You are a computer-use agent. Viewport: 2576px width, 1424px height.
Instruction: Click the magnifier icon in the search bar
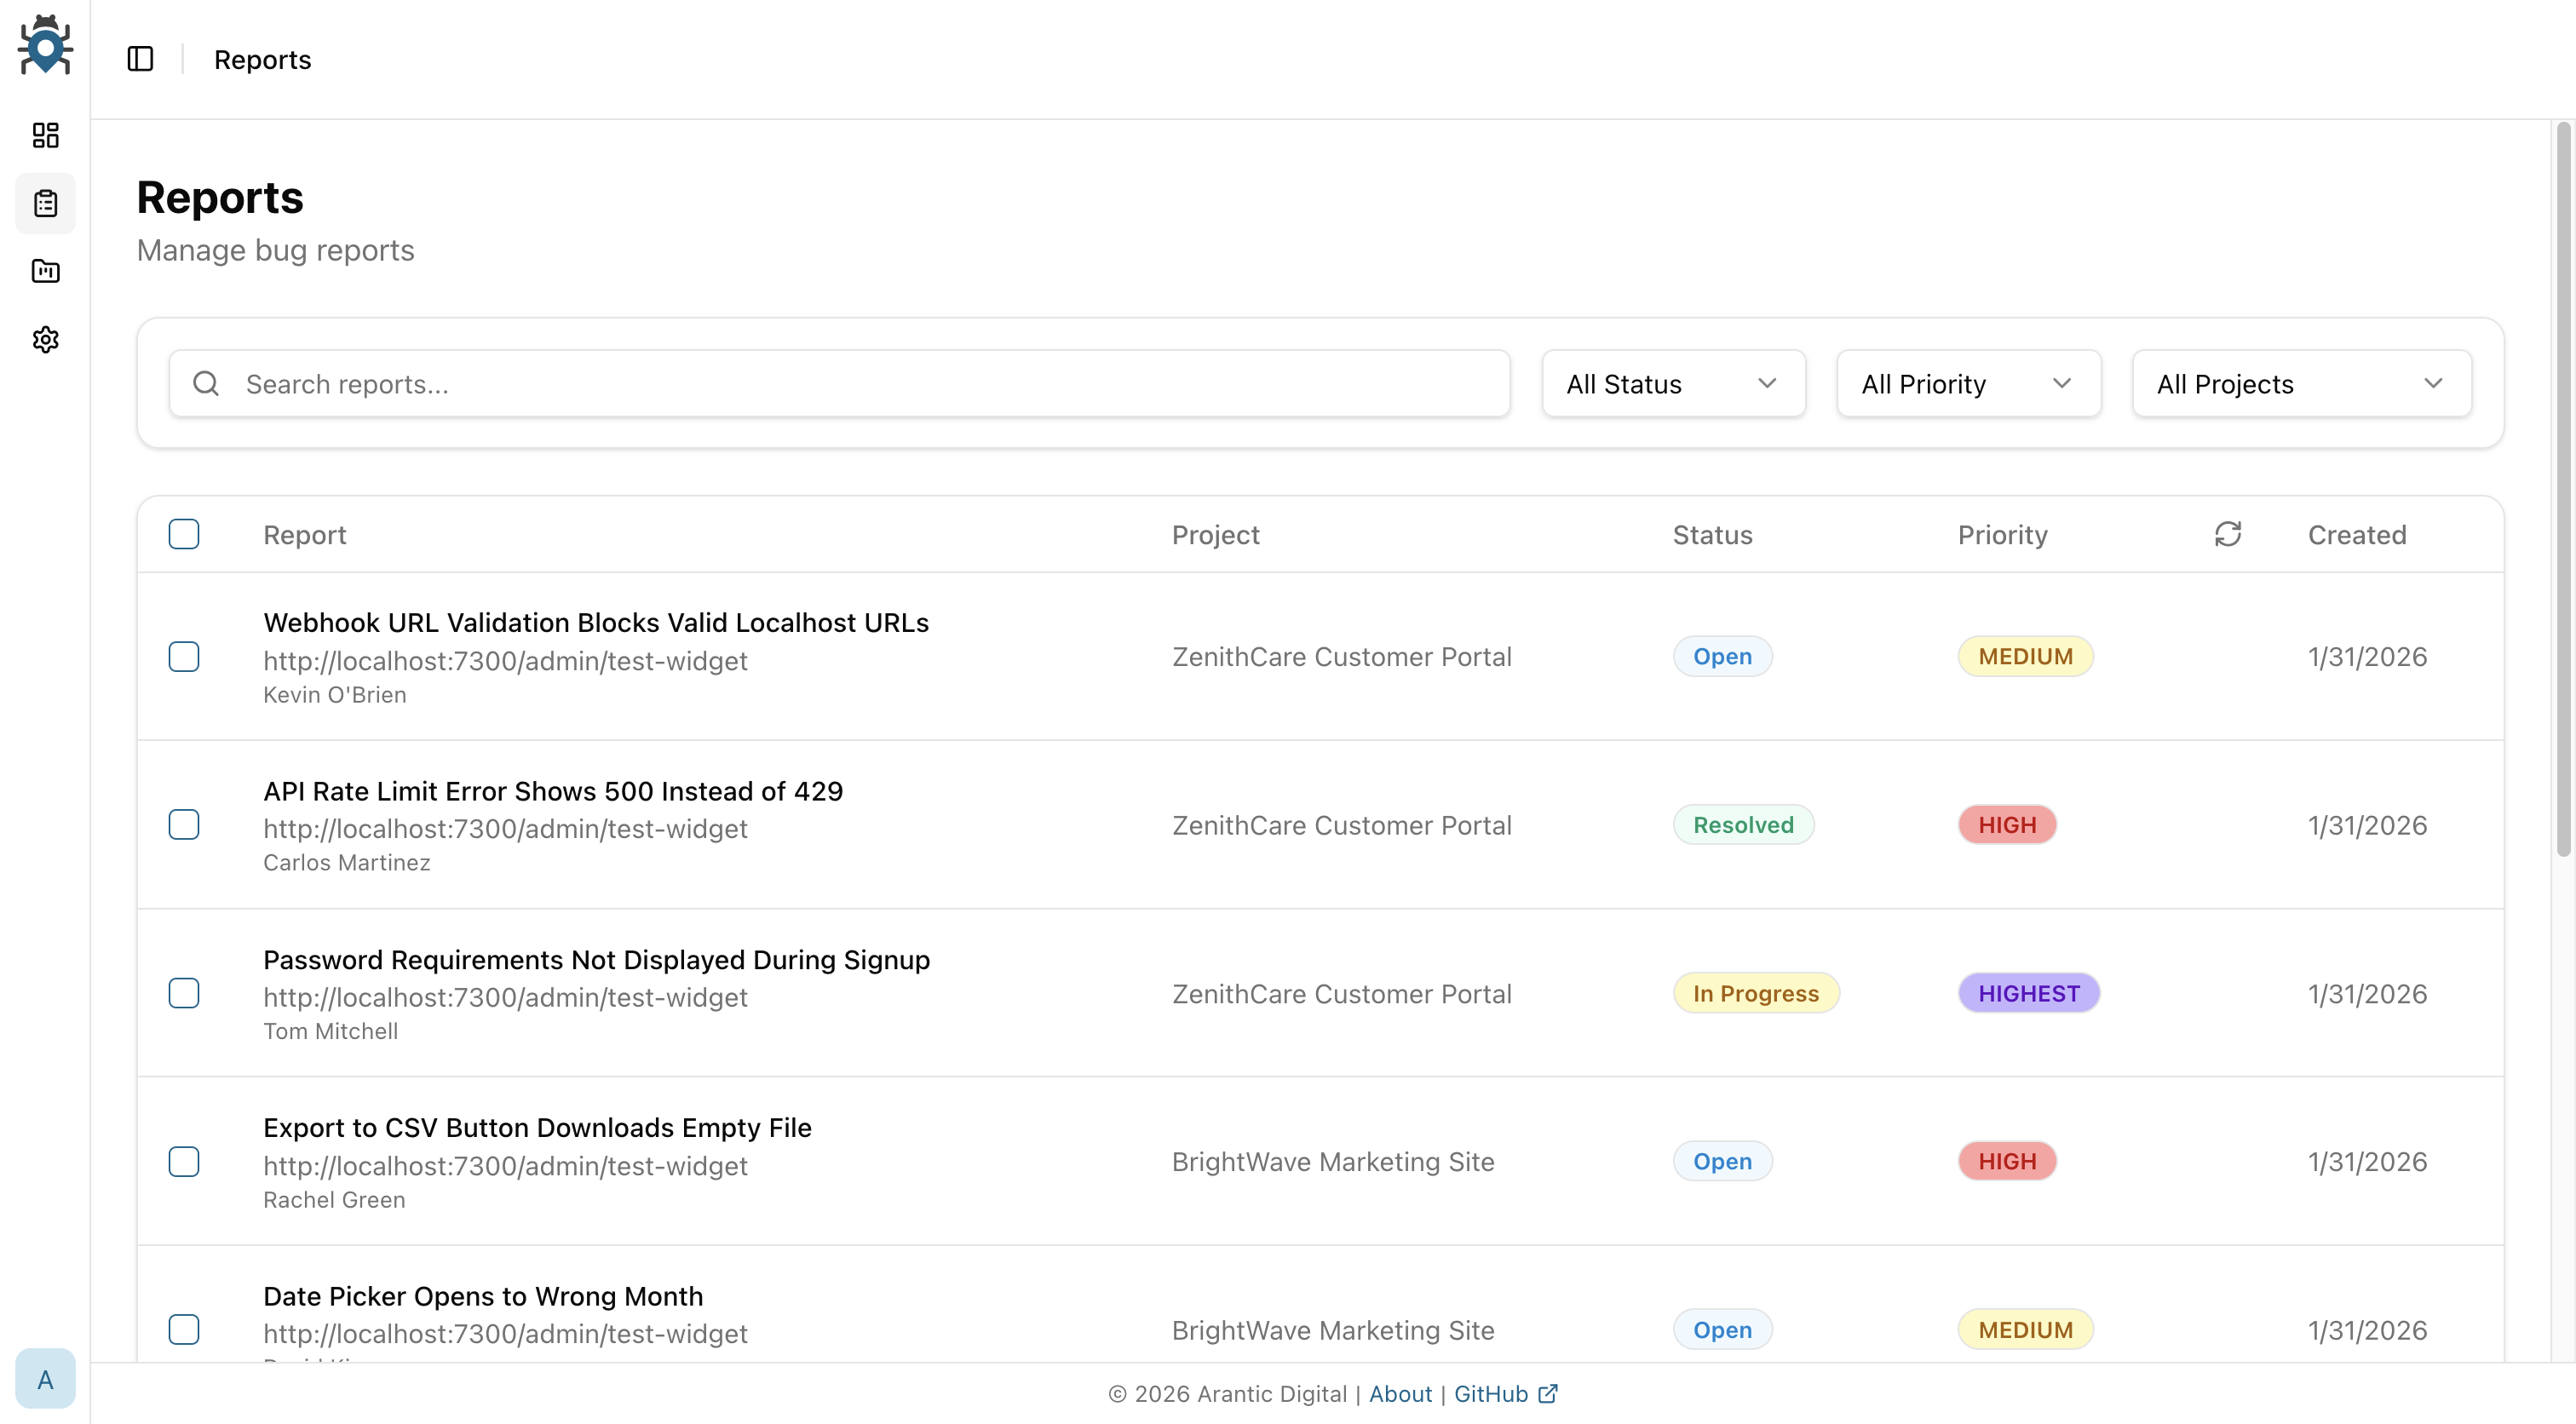(x=206, y=383)
